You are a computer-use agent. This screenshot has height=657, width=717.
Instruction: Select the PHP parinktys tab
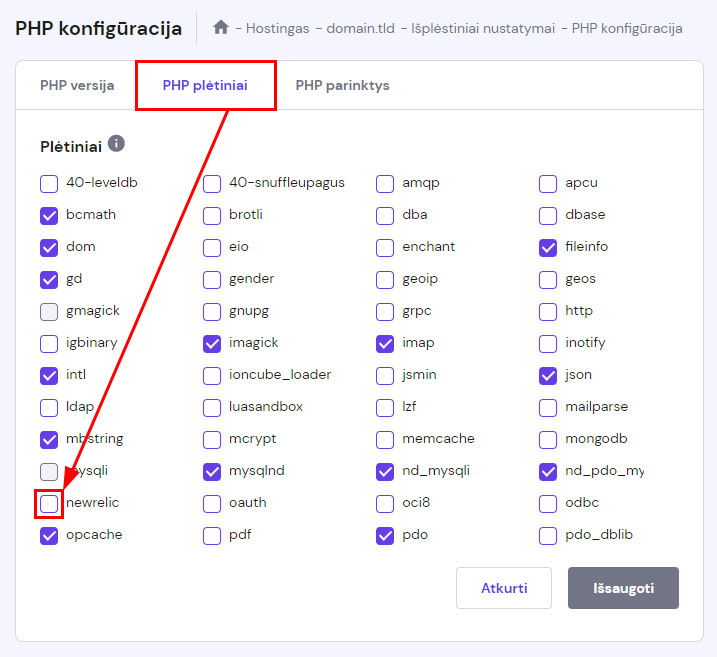click(342, 85)
